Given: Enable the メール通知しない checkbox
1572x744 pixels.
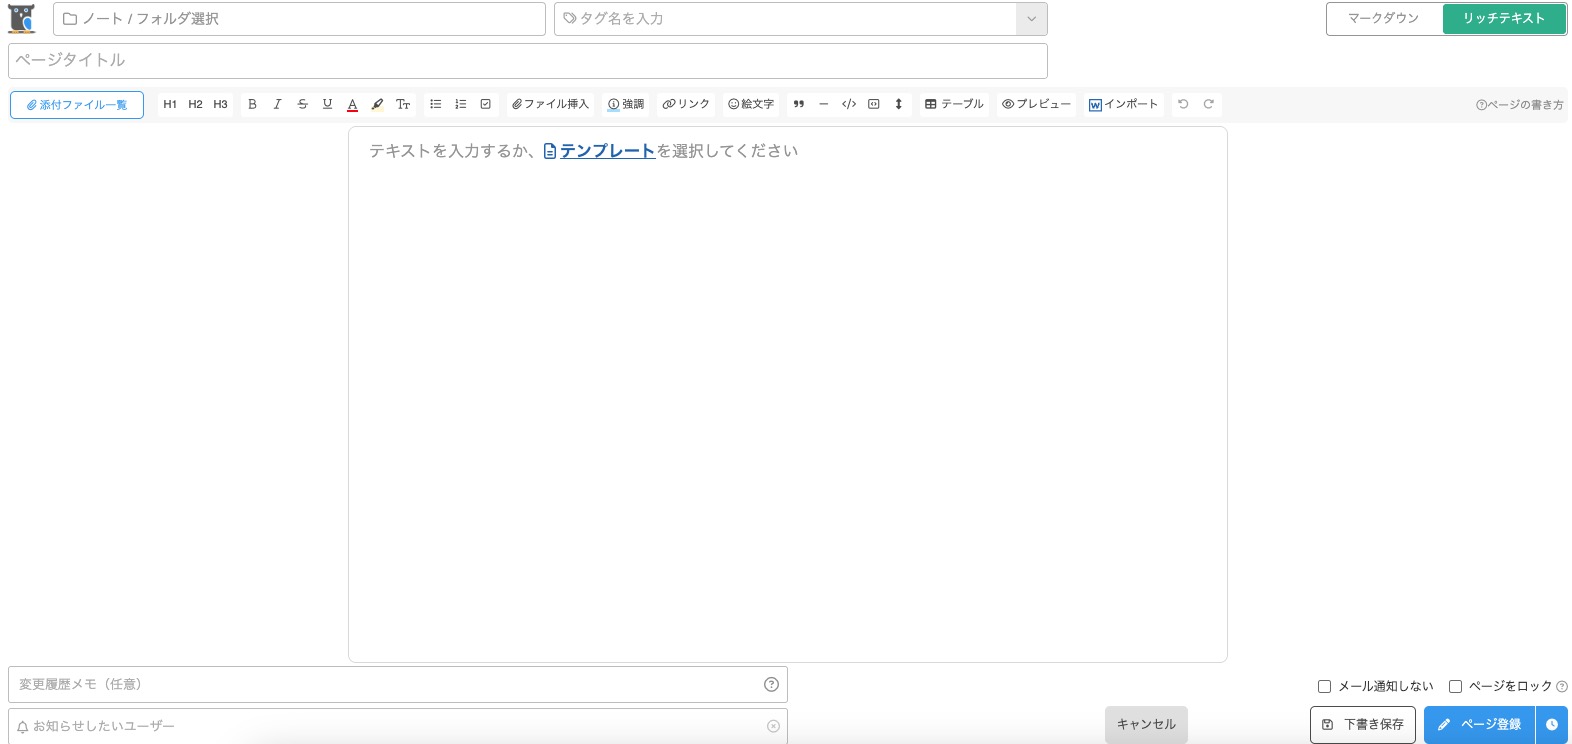Looking at the screenshot, I should pyautogui.click(x=1324, y=686).
